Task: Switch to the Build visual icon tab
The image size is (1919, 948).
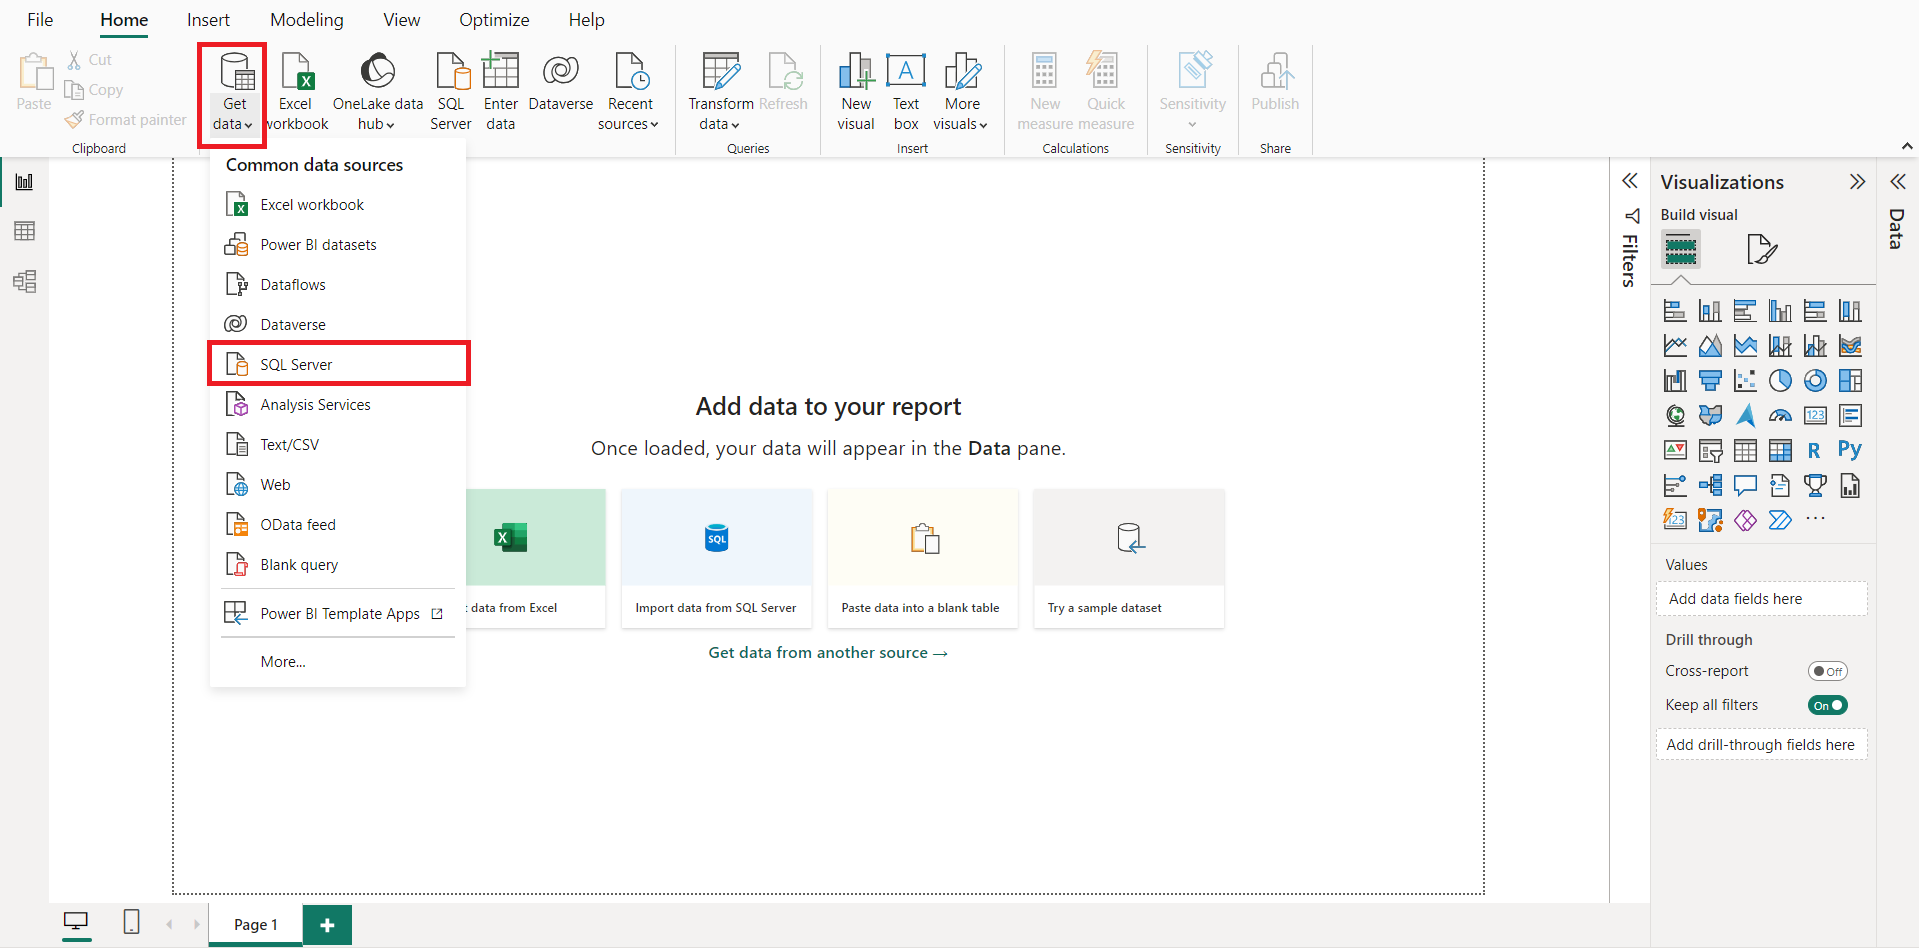Action: coord(1680,249)
